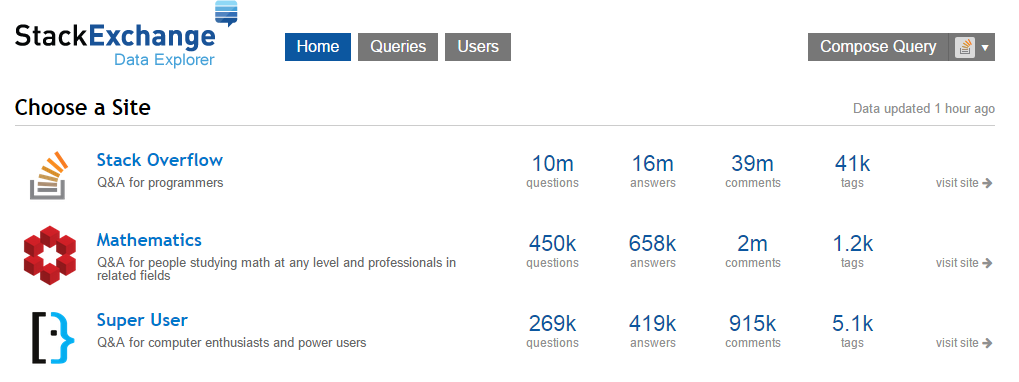
Task: Visit site for Stack Overflow
Action: pyautogui.click(x=964, y=183)
